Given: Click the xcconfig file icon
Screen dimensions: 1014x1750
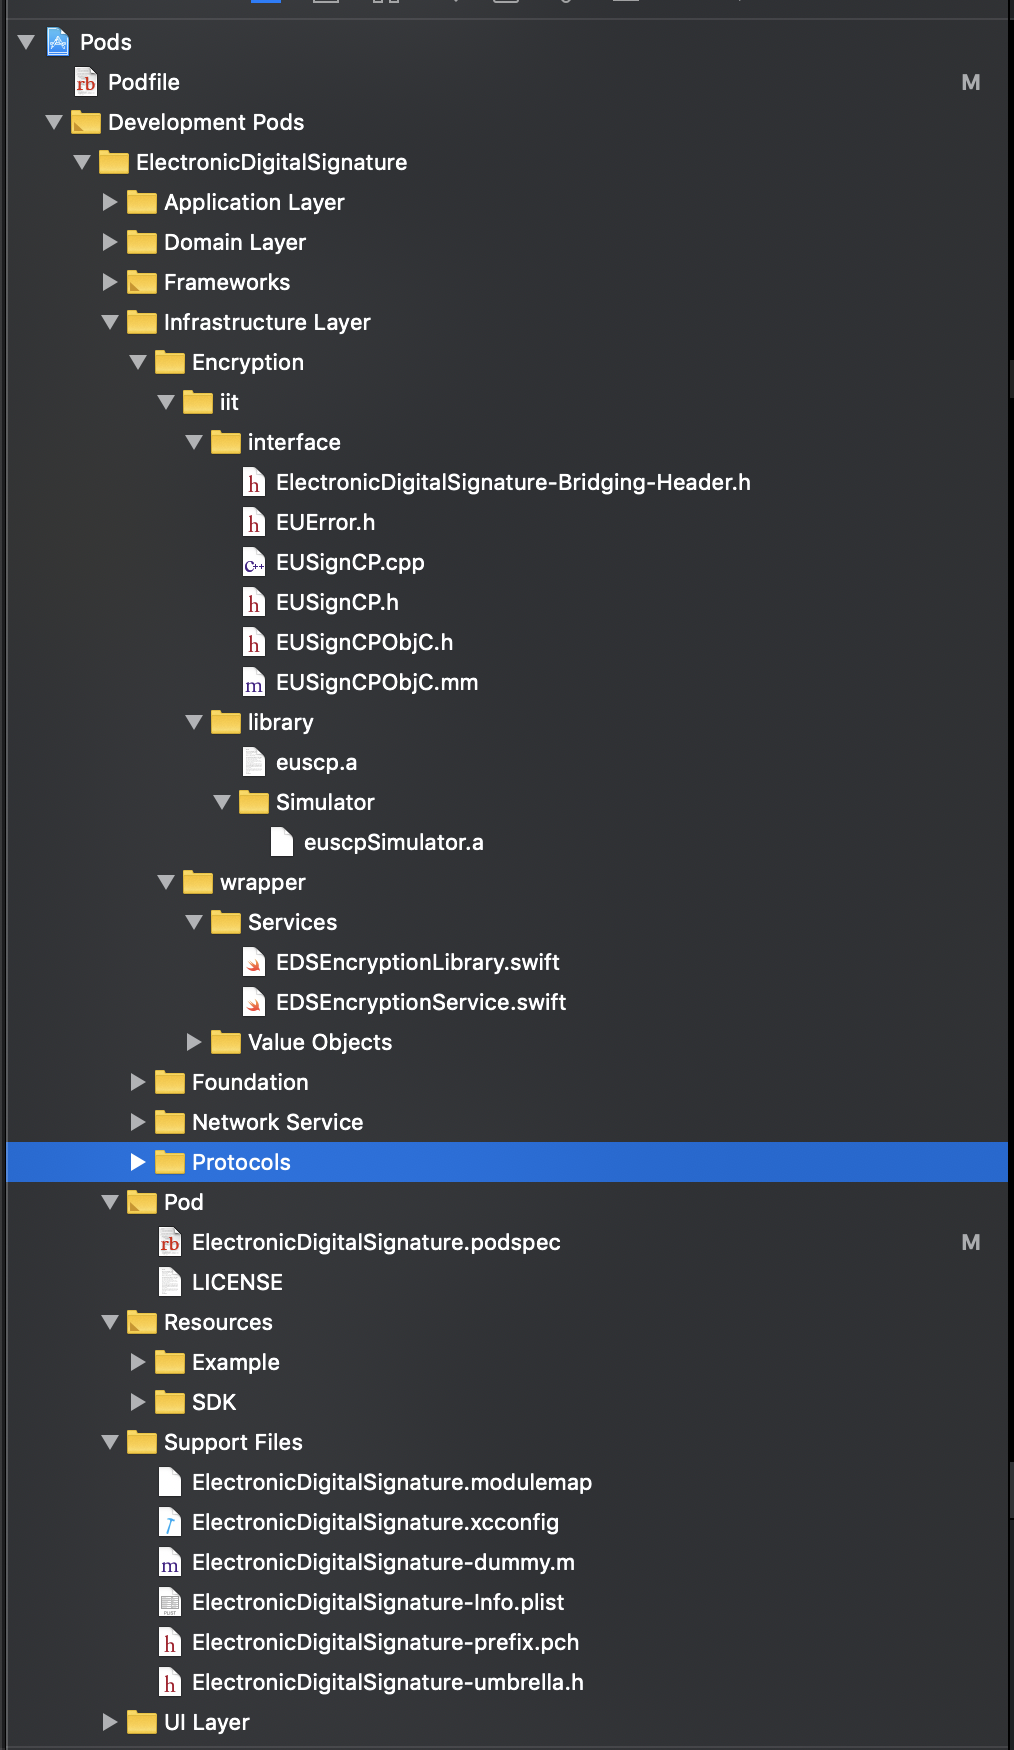Looking at the screenshot, I should click(x=170, y=1522).
